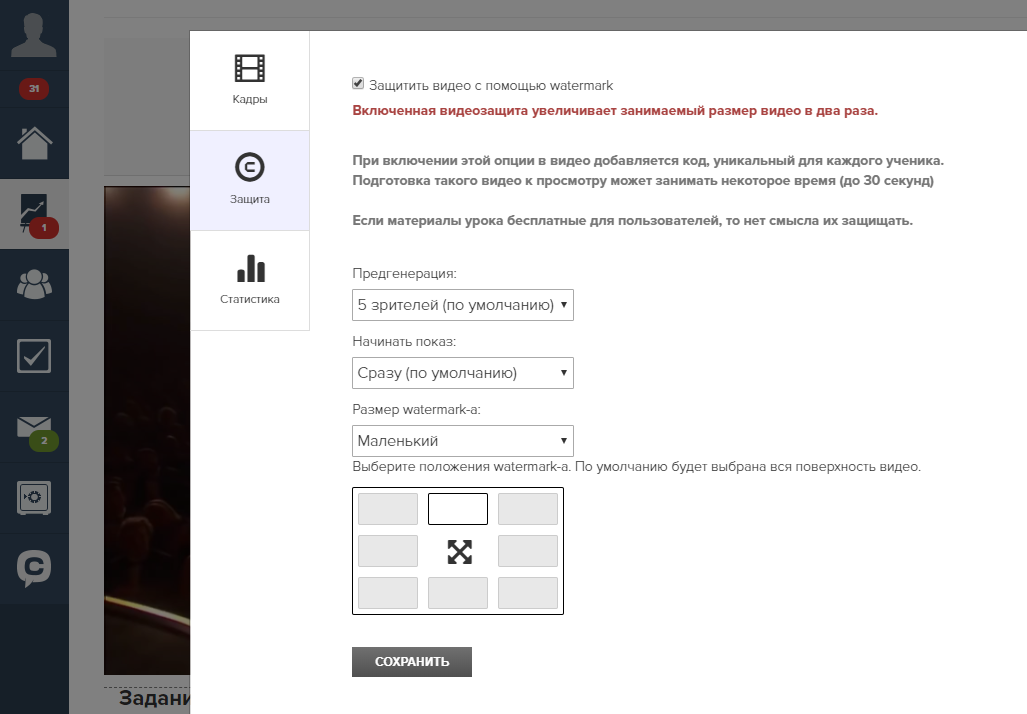The image size is (1027, 714).
Task: Select bottom-left watermark position cell
Action: (x=388, y=593)
